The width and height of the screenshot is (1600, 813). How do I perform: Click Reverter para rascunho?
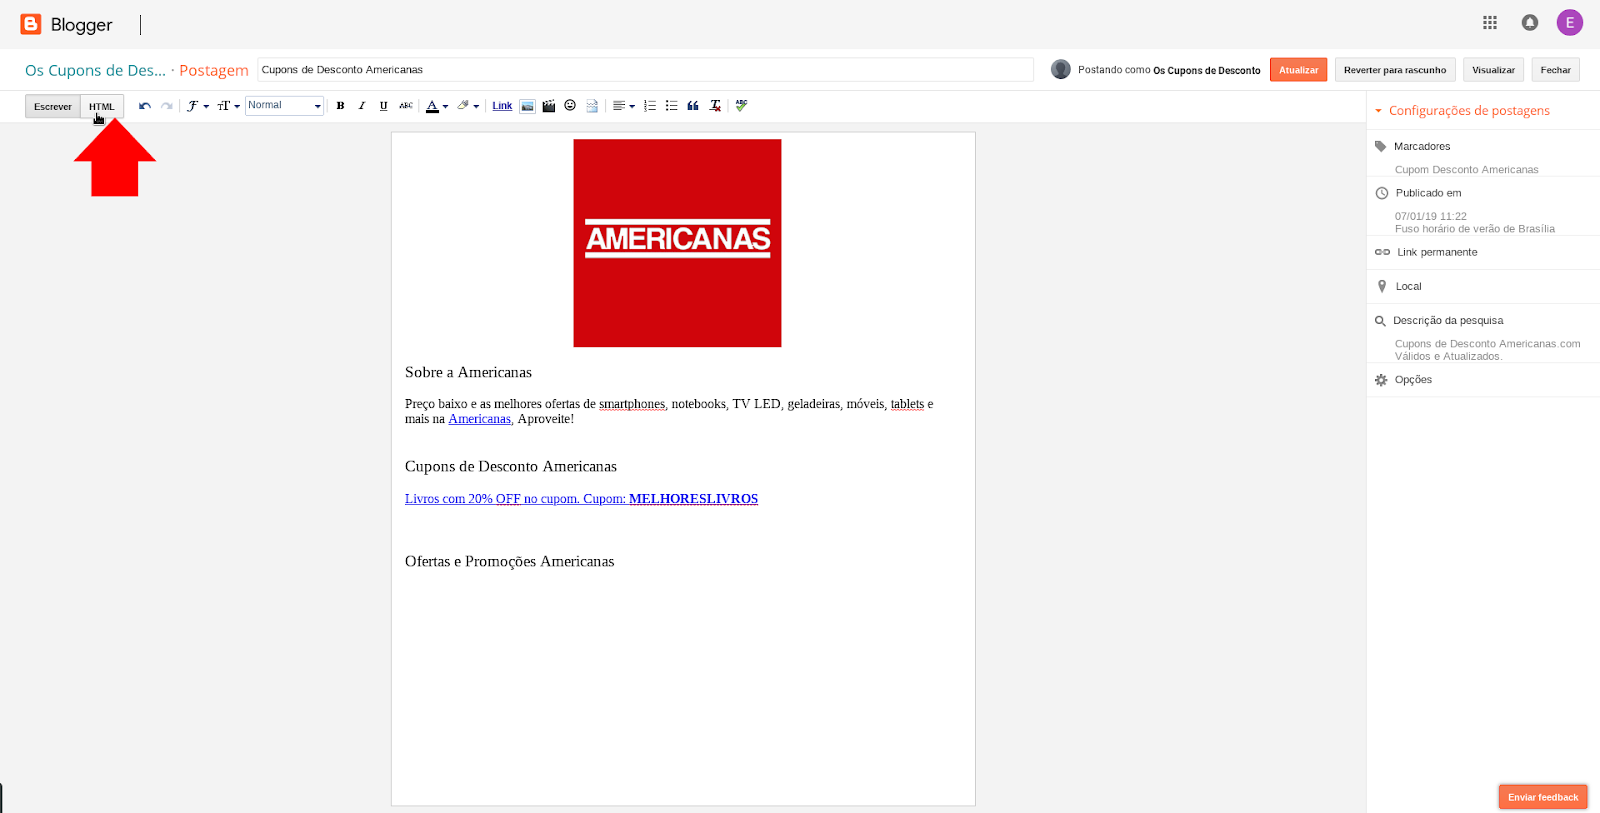[1395, 70]
